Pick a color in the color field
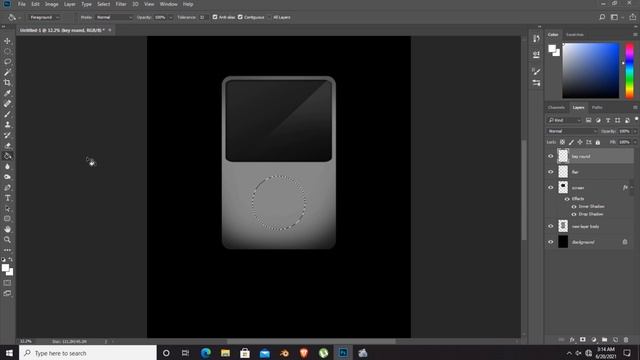This screenshot has height=360, width=640. click(x=591, y=71)
